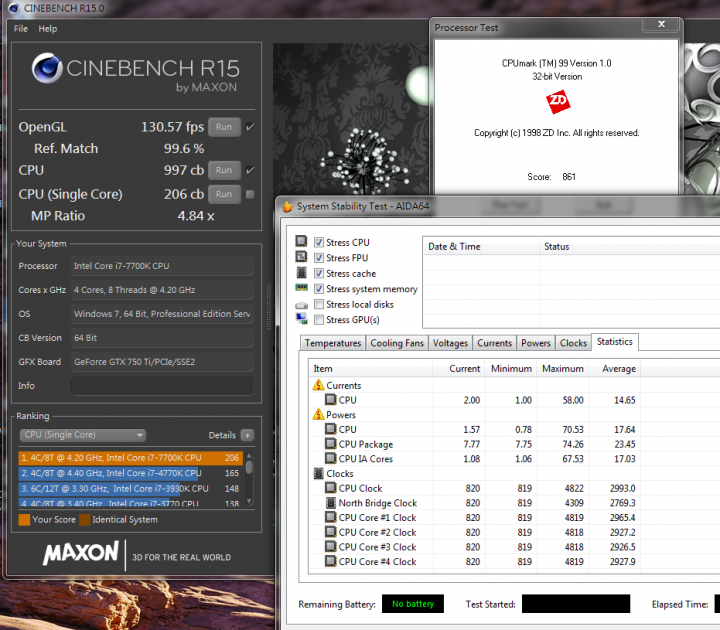Click the icon next to Currents CPU row
This screenshot has width=720, height=630.
[x=331, y=399]
